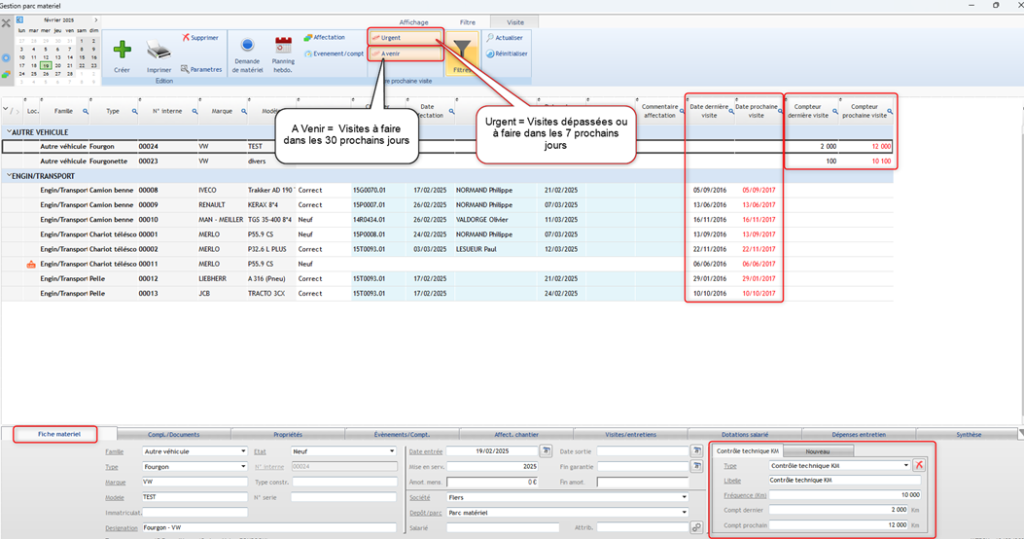The height and width of the screenshot is (539, 1024).
Task: Click the Nouveau tab in contrôle panel
Action: click(818, 451)
